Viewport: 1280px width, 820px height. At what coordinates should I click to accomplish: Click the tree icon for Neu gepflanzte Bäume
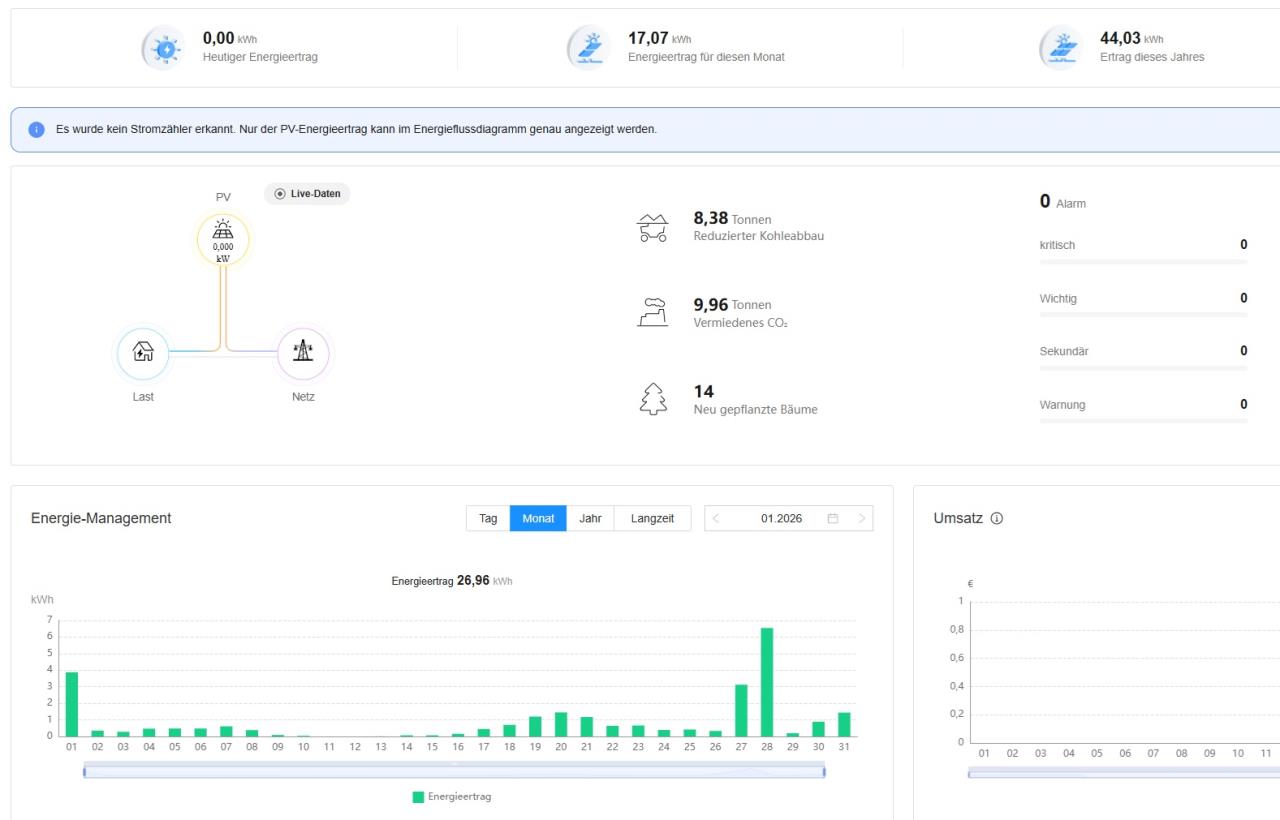(652, 399)
